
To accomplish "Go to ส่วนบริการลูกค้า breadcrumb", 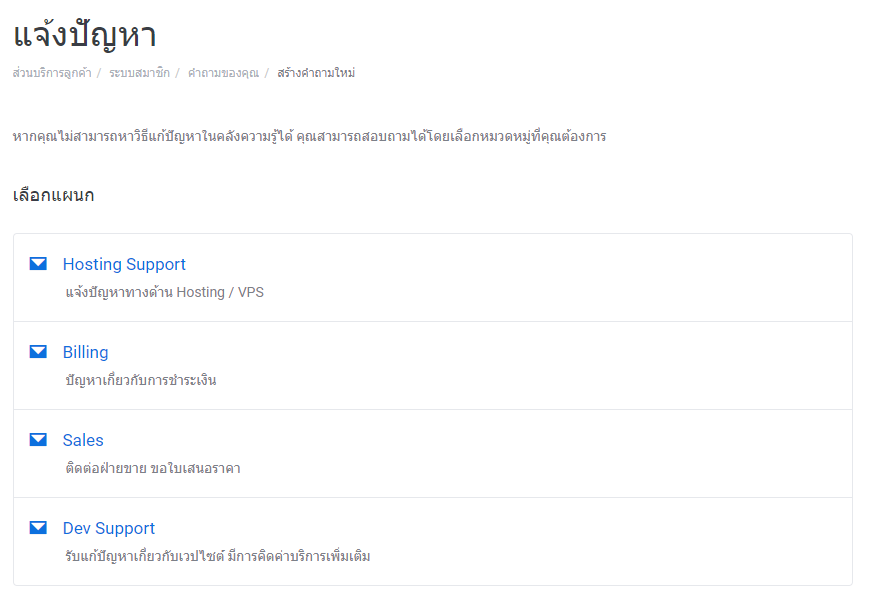I will [52, 73].
